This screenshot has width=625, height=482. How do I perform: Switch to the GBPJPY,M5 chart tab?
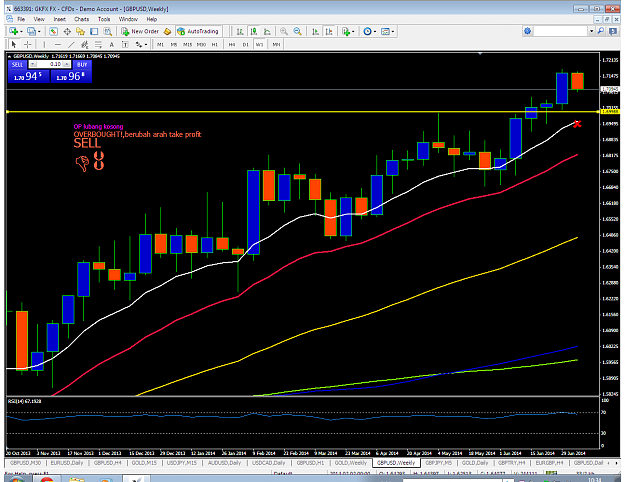click(x=438, y=463)
